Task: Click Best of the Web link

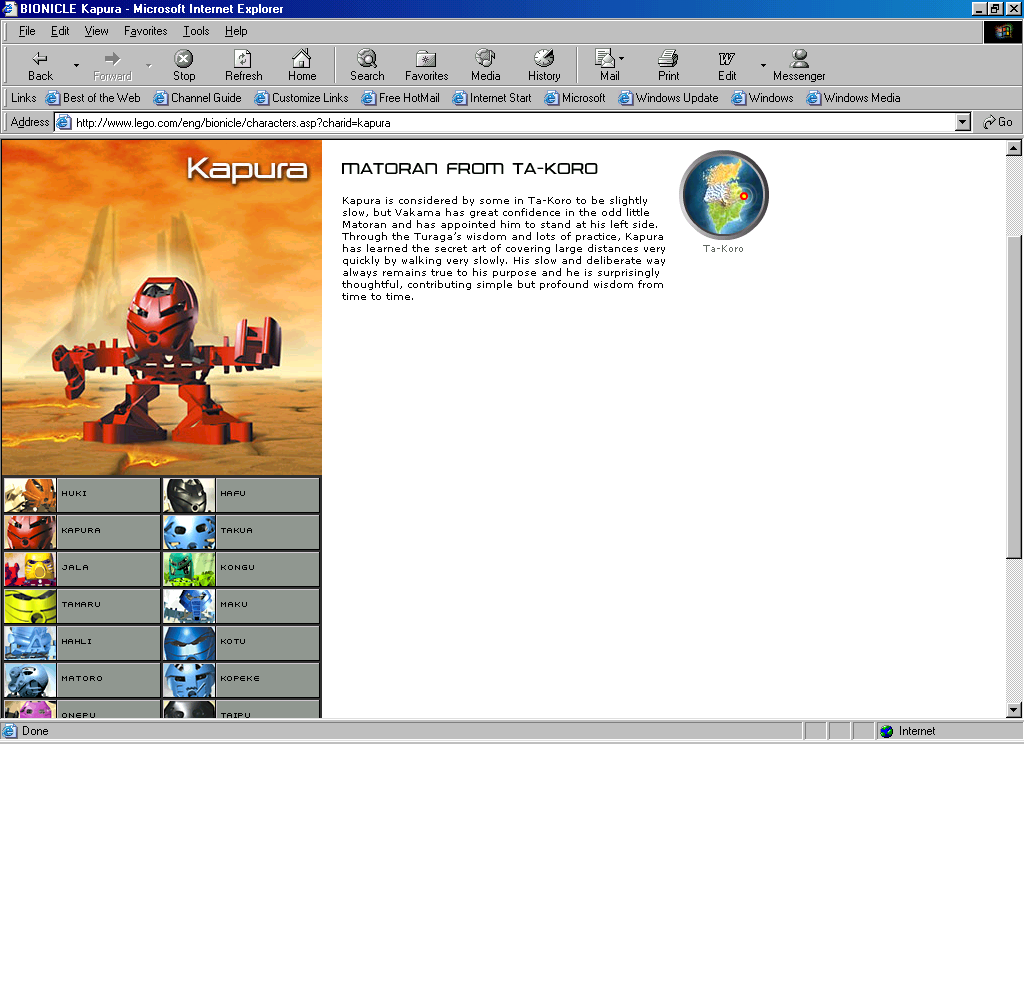Action: click(x=93, y=98)
